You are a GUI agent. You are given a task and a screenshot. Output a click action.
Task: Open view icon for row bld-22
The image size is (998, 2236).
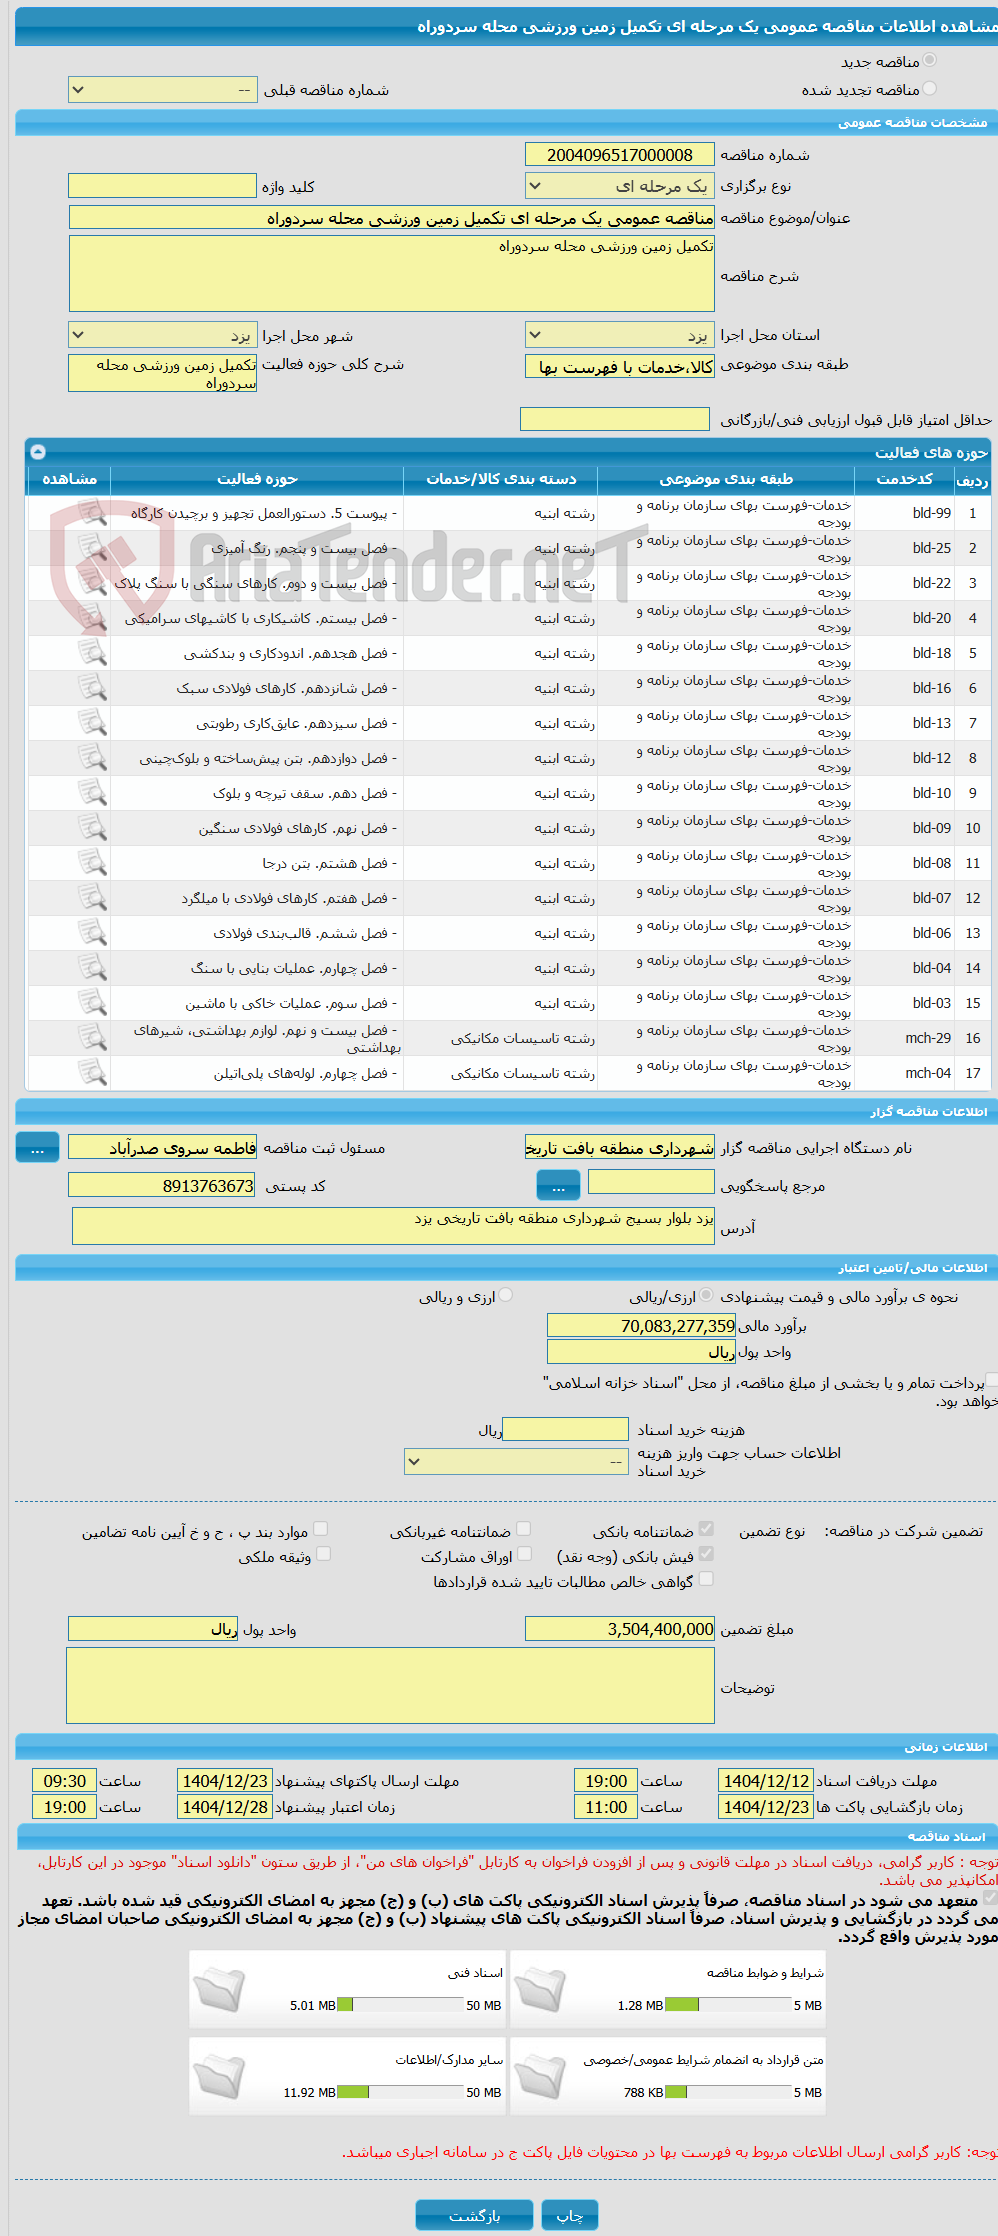[92, 583]
